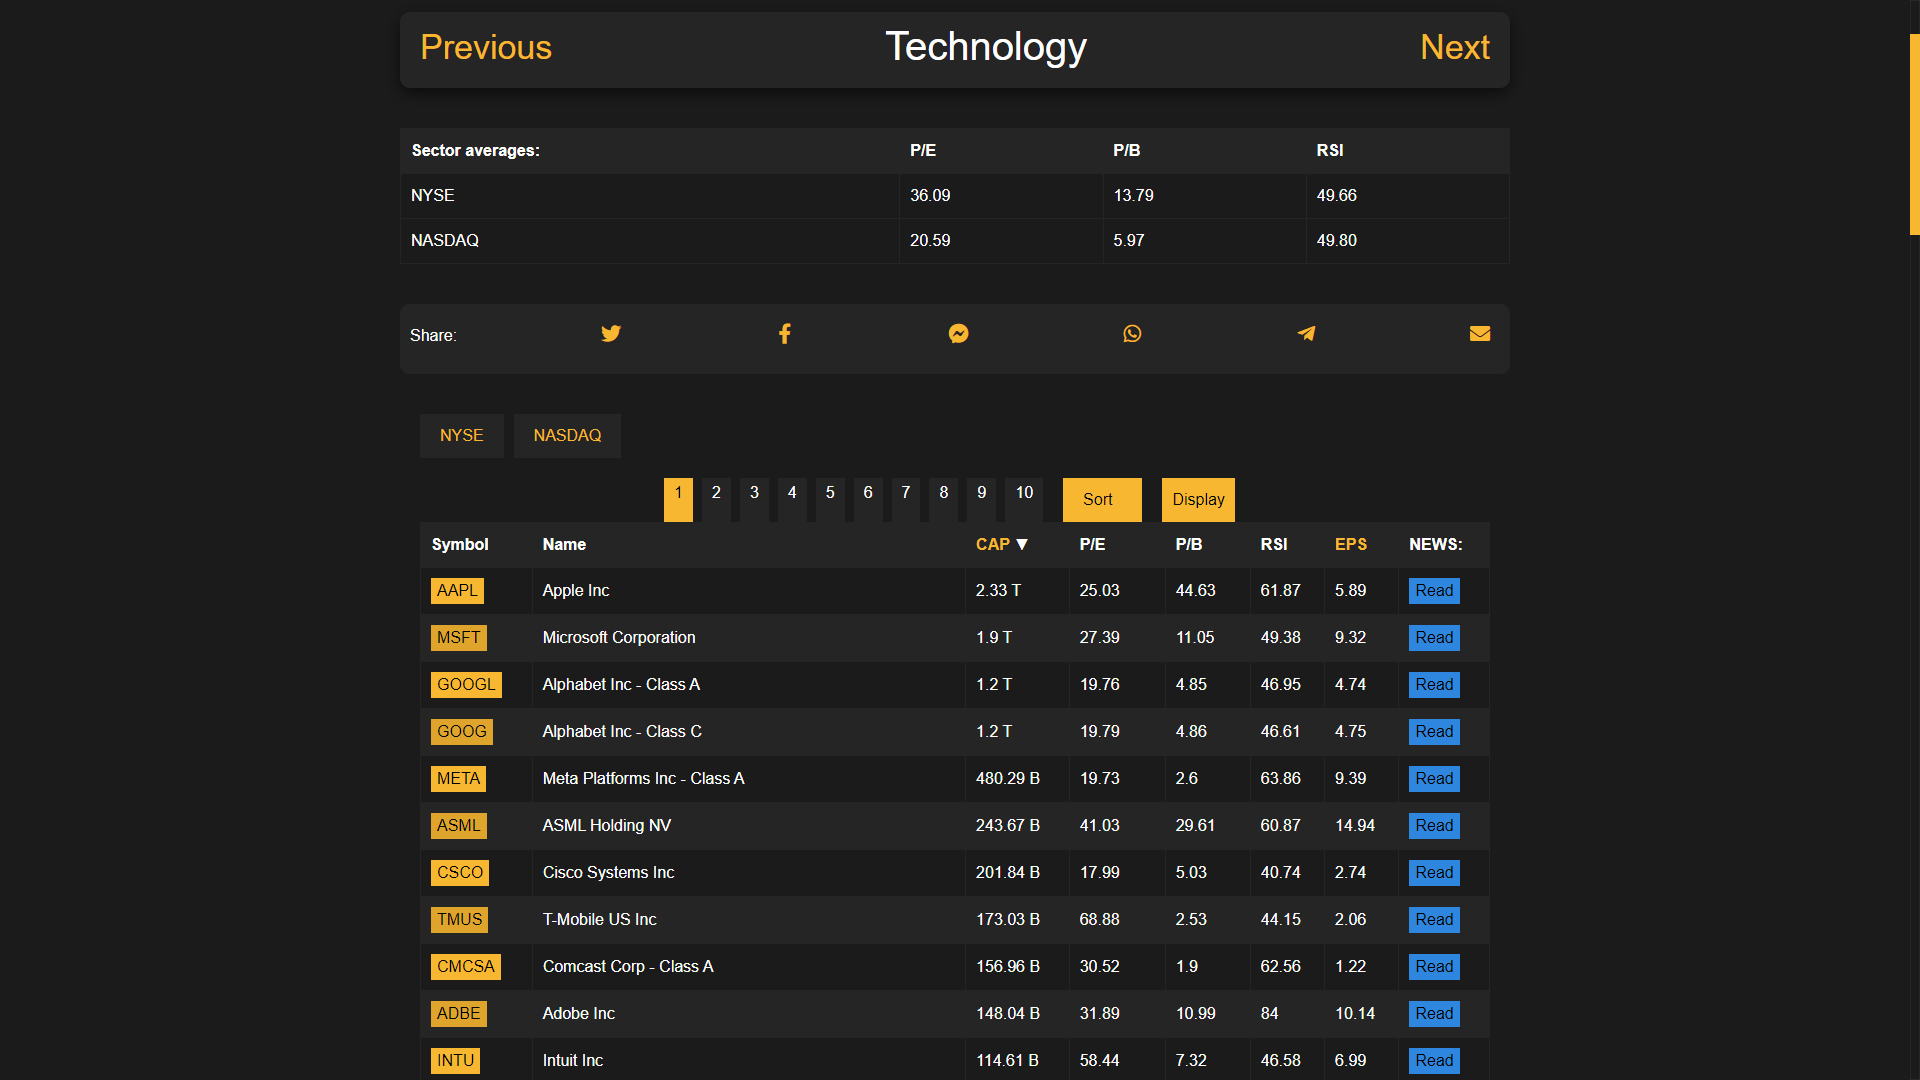This screenshot has height=1080, width=1920.
Task: Read news for Adobe Inc
Action: point(1433,1014)
